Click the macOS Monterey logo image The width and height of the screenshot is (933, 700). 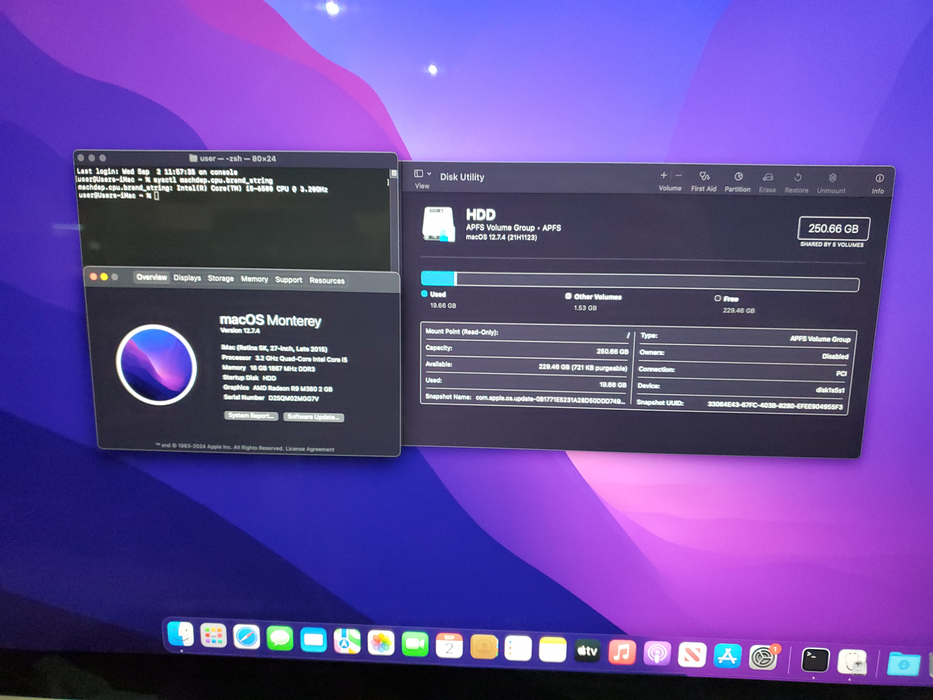click(x=156, y=364)
